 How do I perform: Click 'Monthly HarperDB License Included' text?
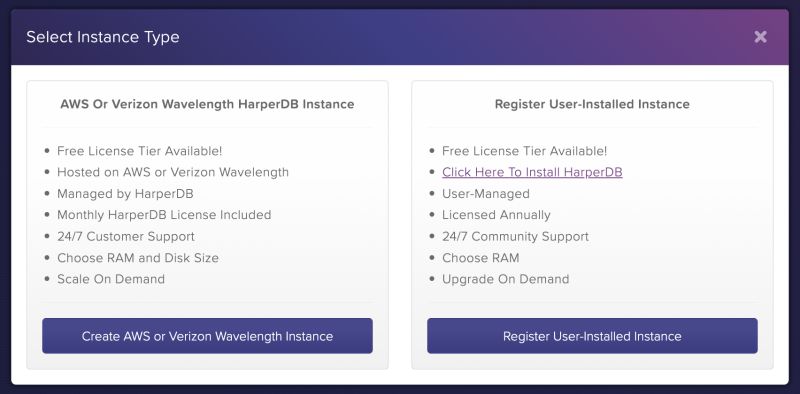[164, 215]
